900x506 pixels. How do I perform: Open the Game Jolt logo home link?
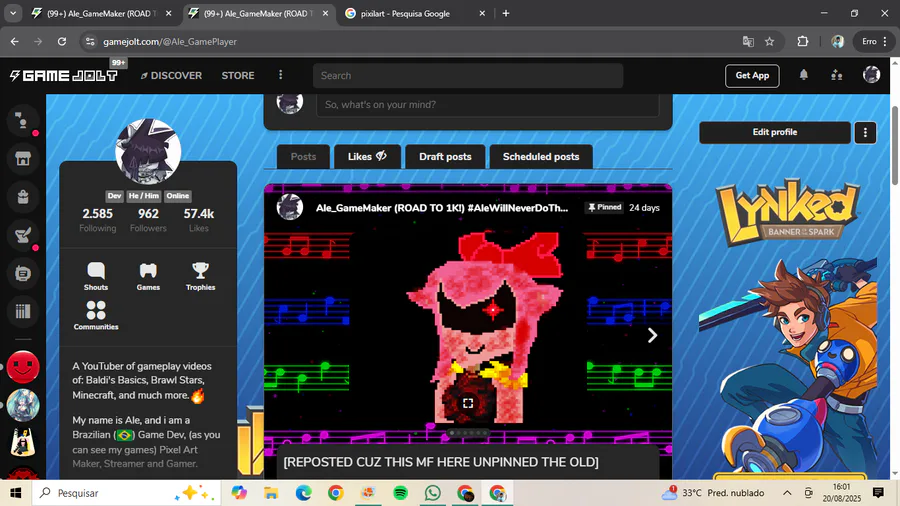click(x=64, y=76)
